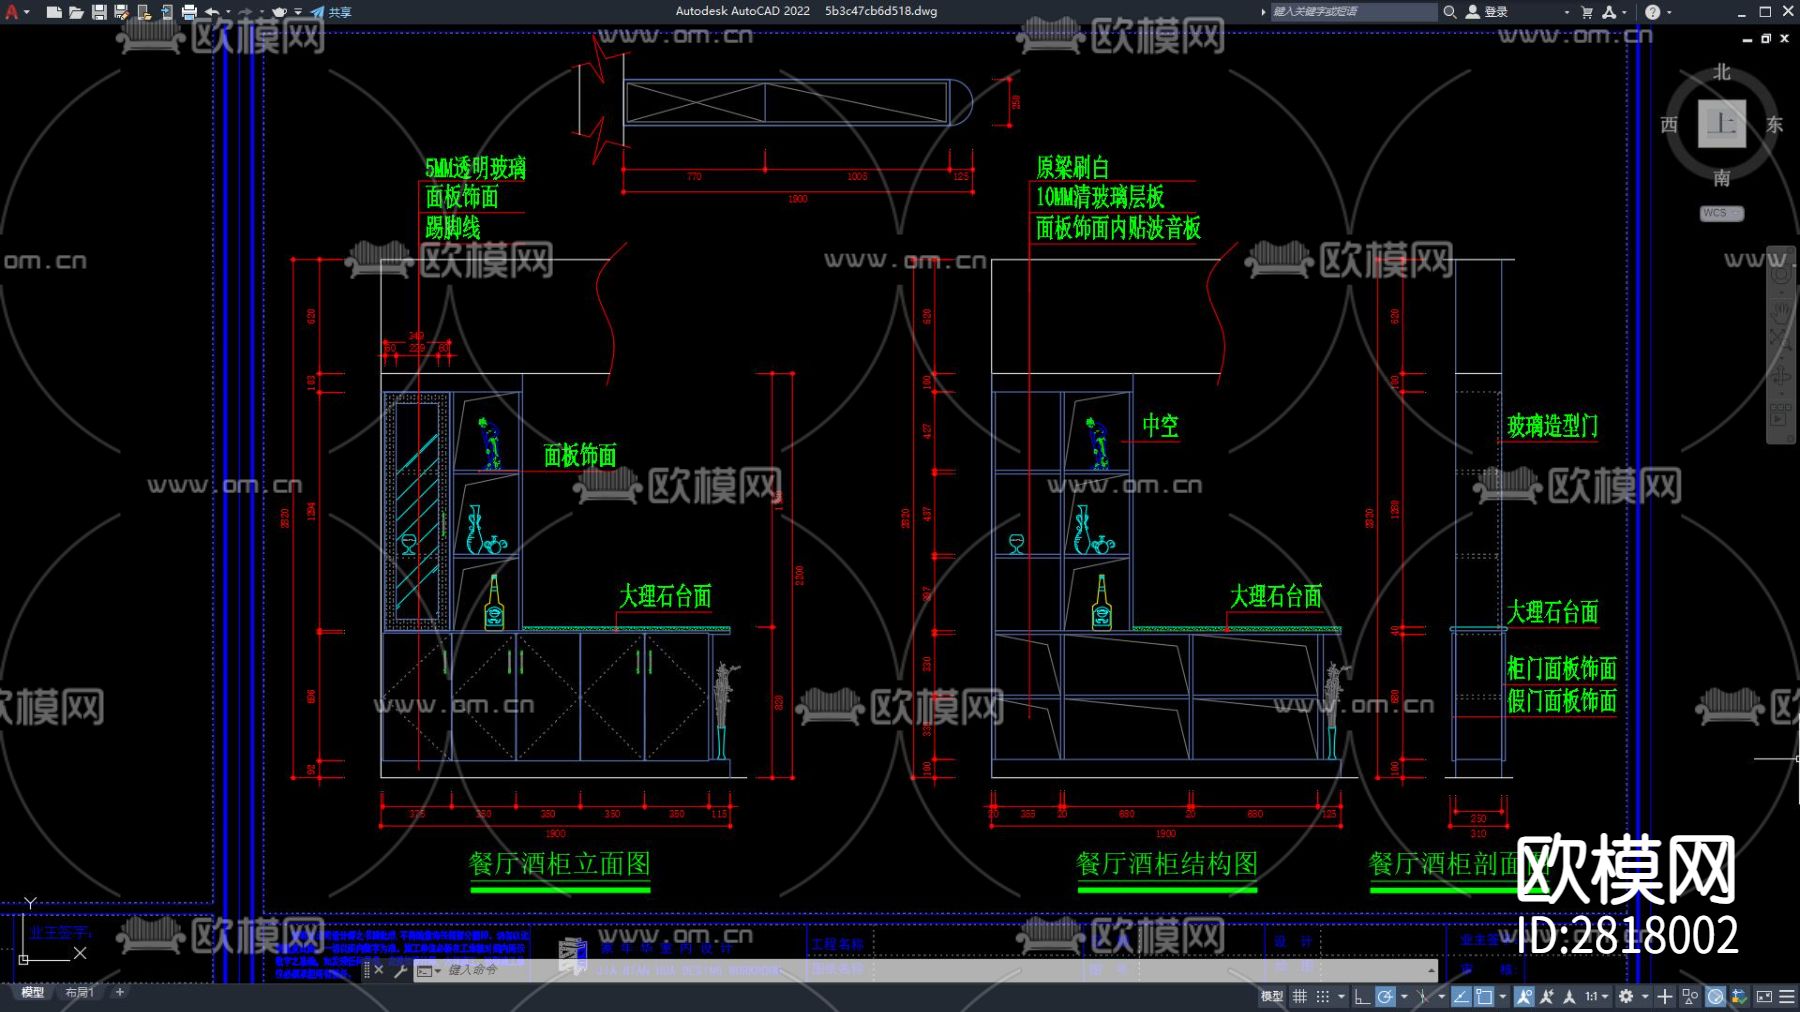Viewport: 1800px width, 1012px height.
Task: Add a new layout with plus tab
Action: point(120,992)
